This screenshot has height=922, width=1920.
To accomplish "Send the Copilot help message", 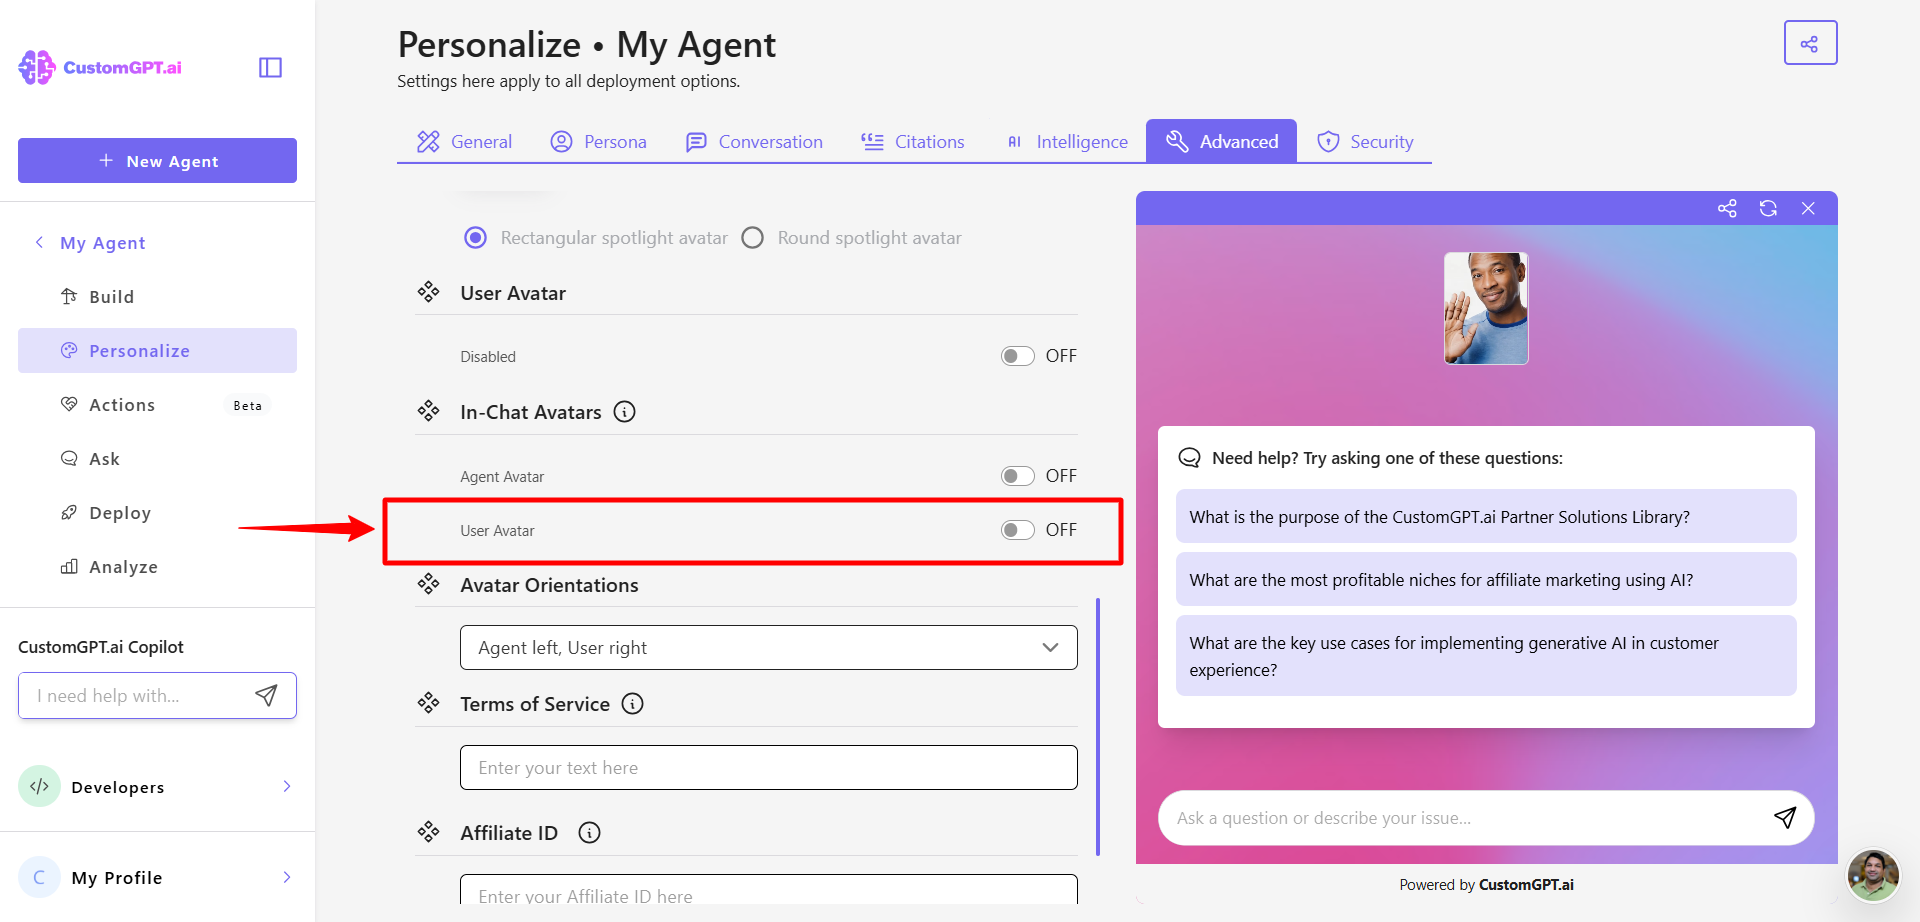I will 266,695.
